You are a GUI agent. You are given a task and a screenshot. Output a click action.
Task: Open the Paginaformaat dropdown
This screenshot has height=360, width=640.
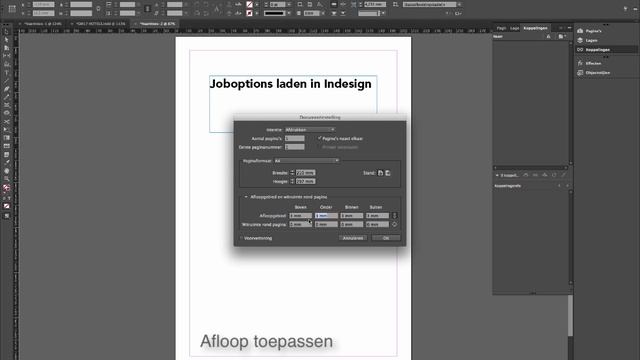tap(307, 161)
